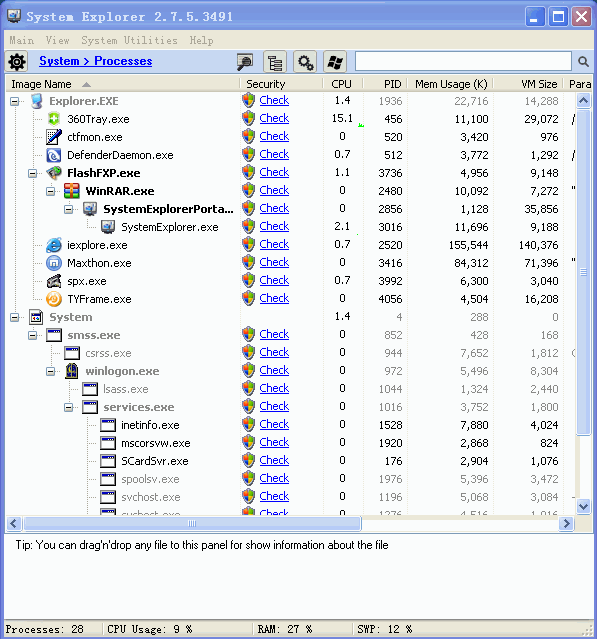
Task: Click the SystemExplorer.exe monitor icon
Action: point(108,227)
